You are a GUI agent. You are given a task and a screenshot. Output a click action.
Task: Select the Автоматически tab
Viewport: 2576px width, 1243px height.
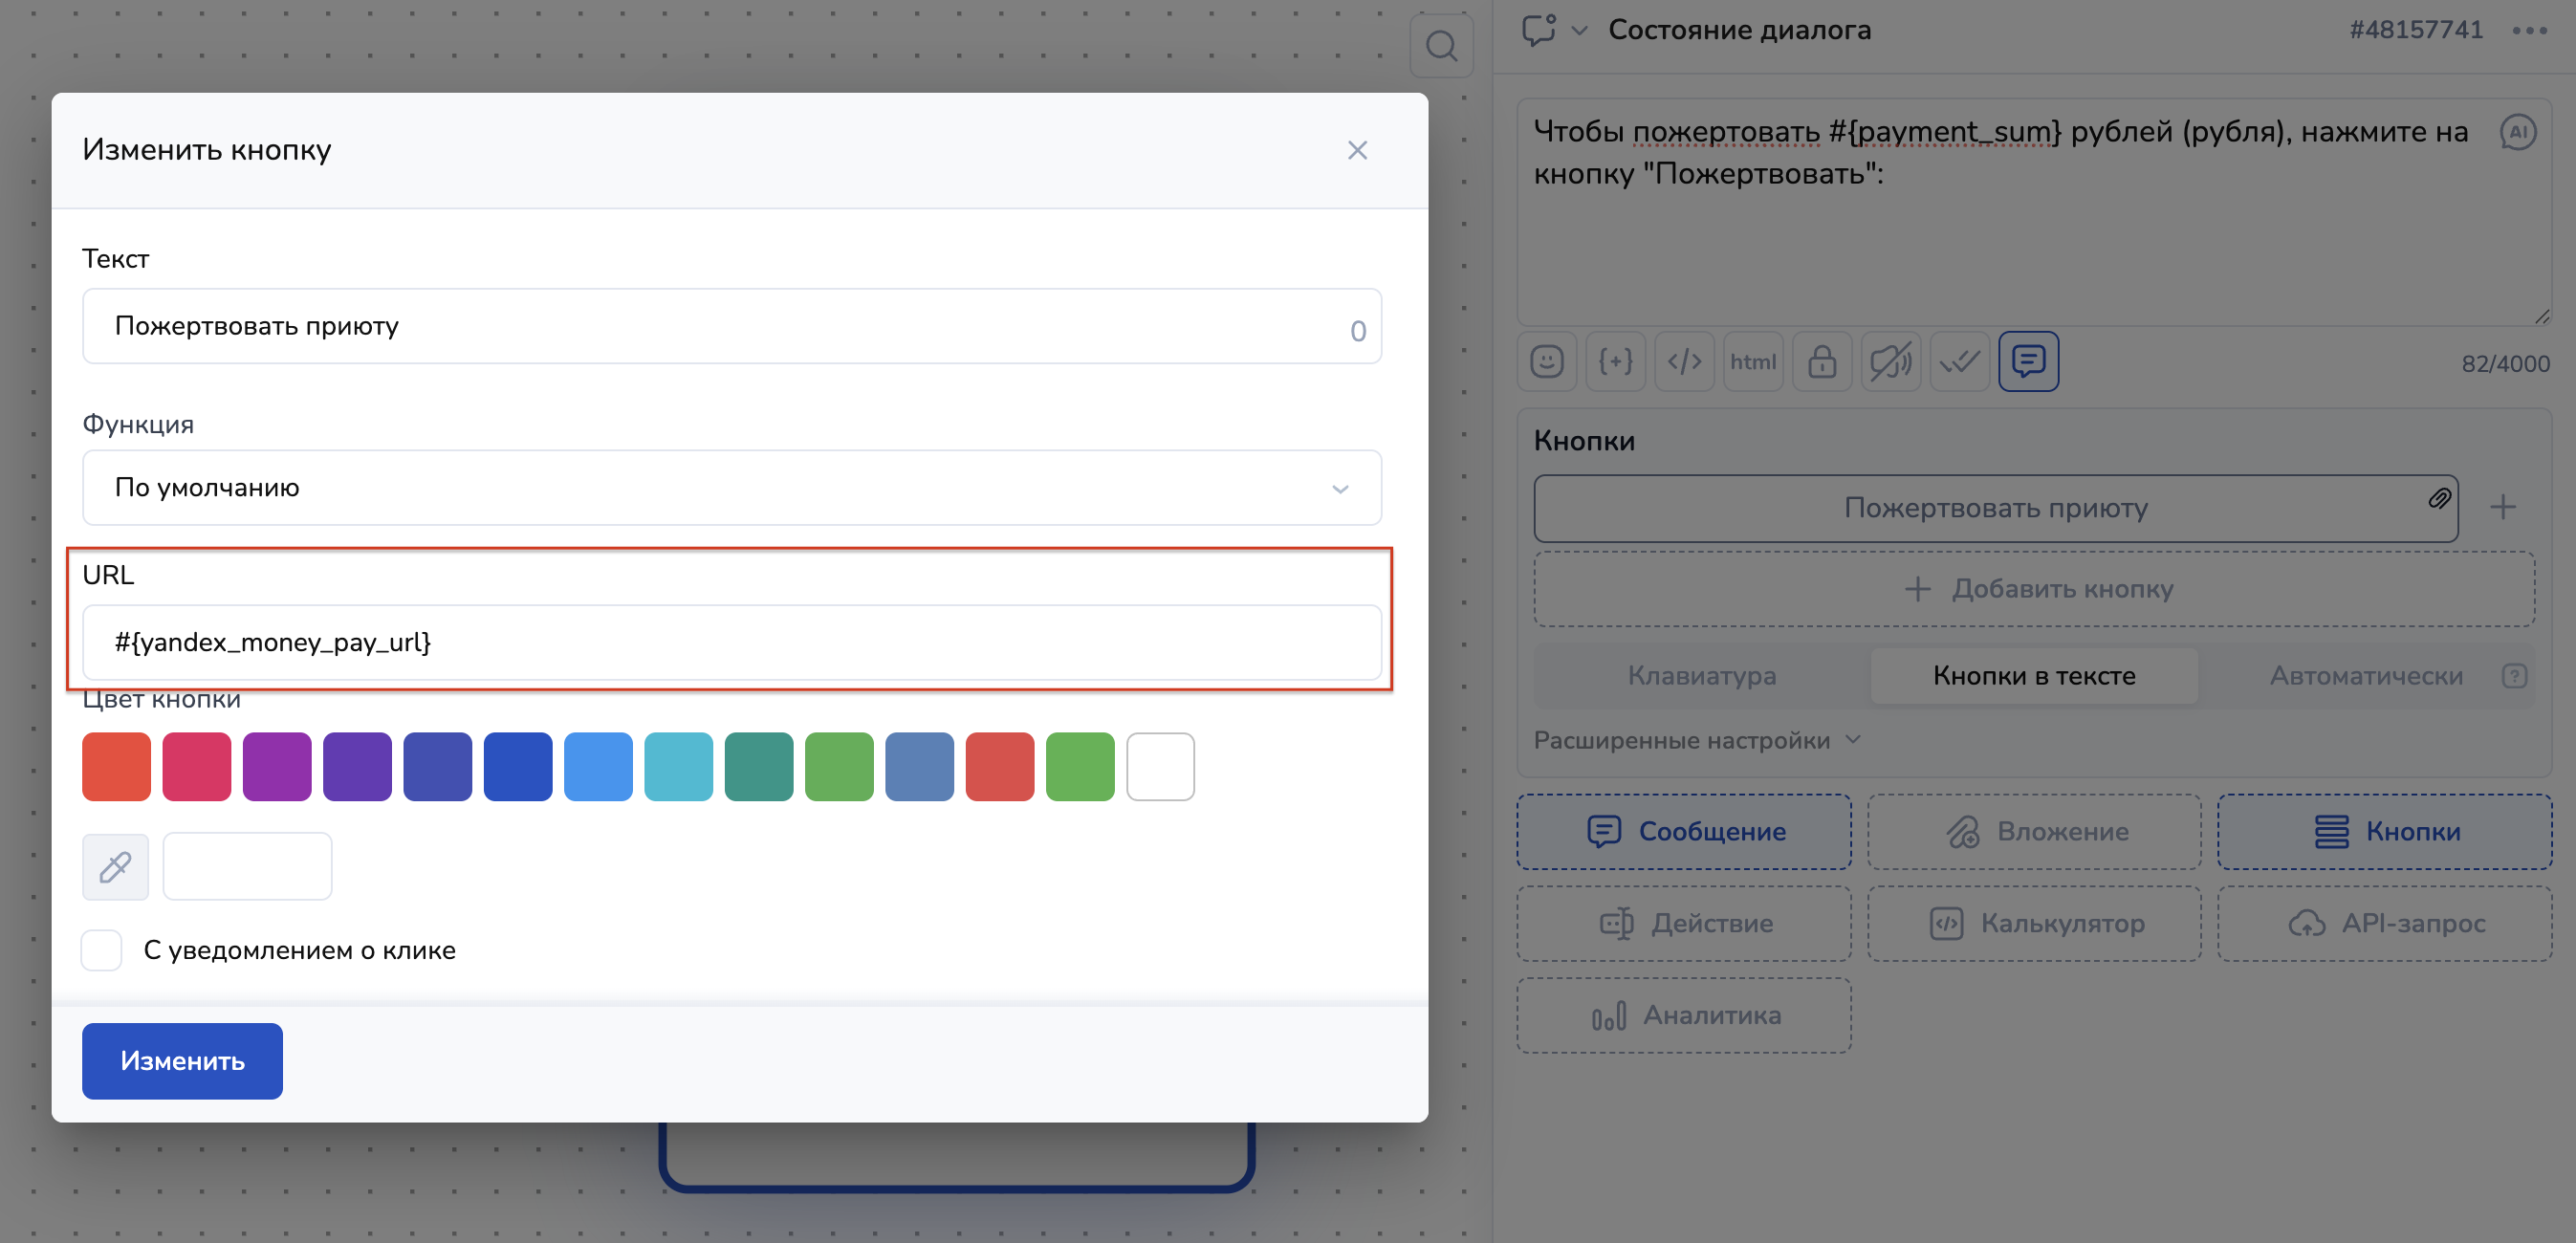point(2365,676)
